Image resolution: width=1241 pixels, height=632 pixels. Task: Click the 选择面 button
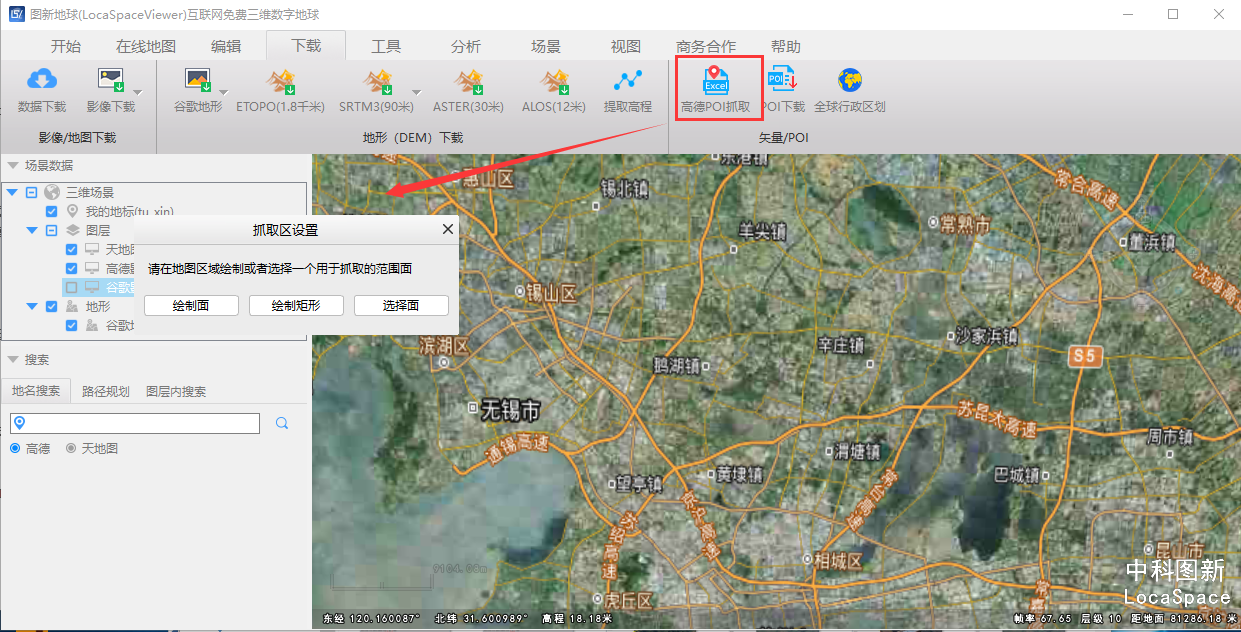pos(401,305)
